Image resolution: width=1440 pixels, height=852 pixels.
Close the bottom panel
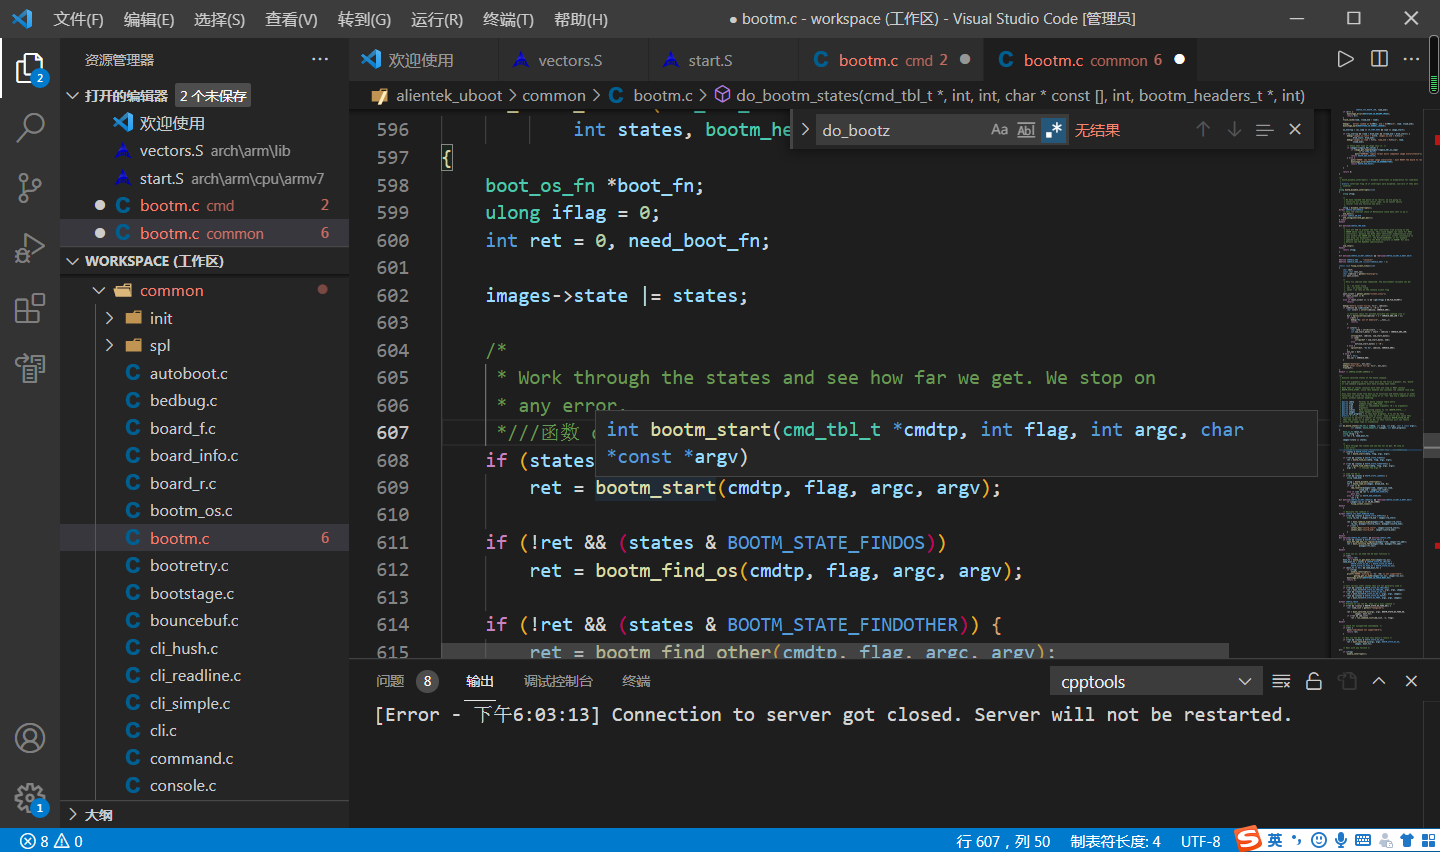coord(1411,681)
